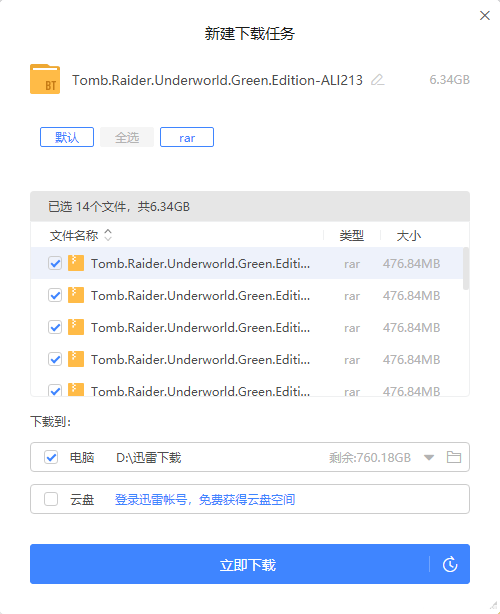Image resolution: width=500 pixels, height=614 pixels.
Task: Close the new download task dialog
Action: (485, 16)
